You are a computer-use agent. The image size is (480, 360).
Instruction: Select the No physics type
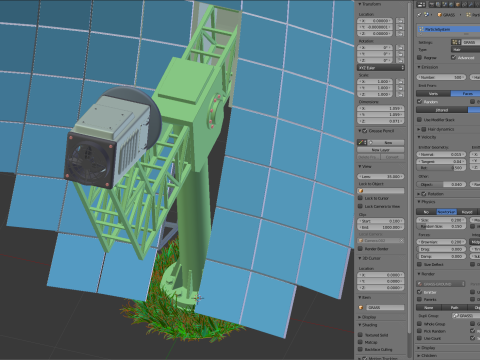(426, 212)
